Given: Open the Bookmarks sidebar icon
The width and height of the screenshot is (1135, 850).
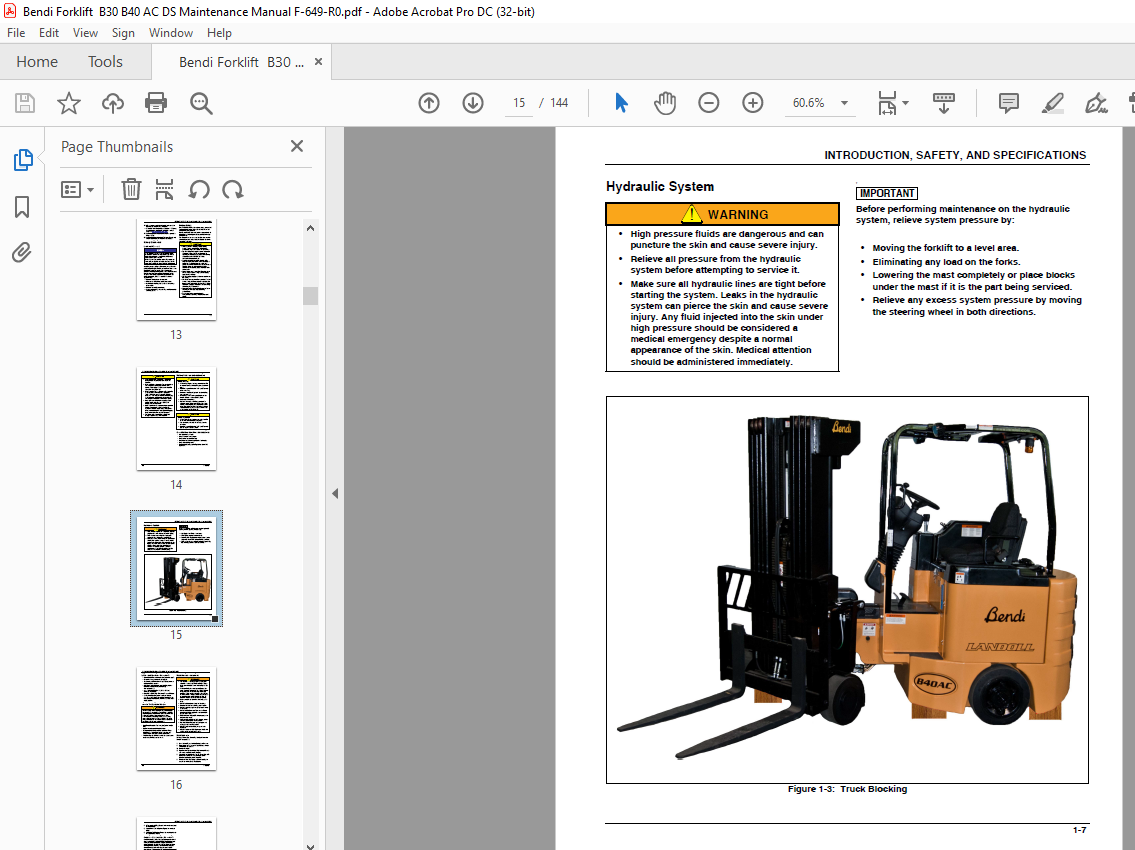Looking at the screenshot, I should (22, 207).
